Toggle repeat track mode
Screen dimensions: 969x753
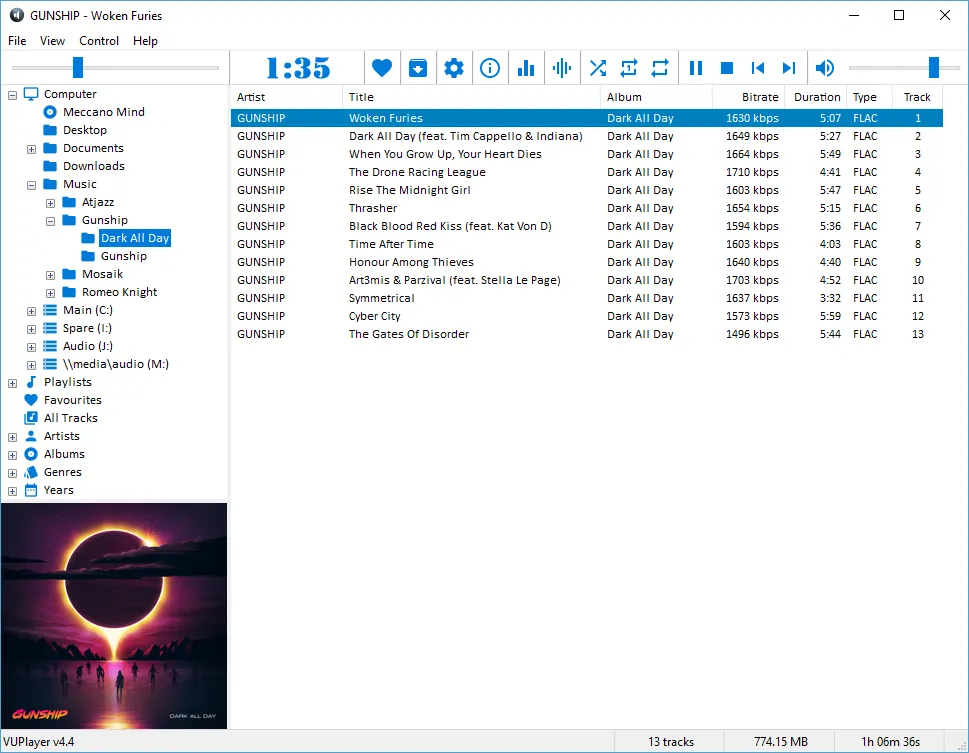click(x=628, y=67)
